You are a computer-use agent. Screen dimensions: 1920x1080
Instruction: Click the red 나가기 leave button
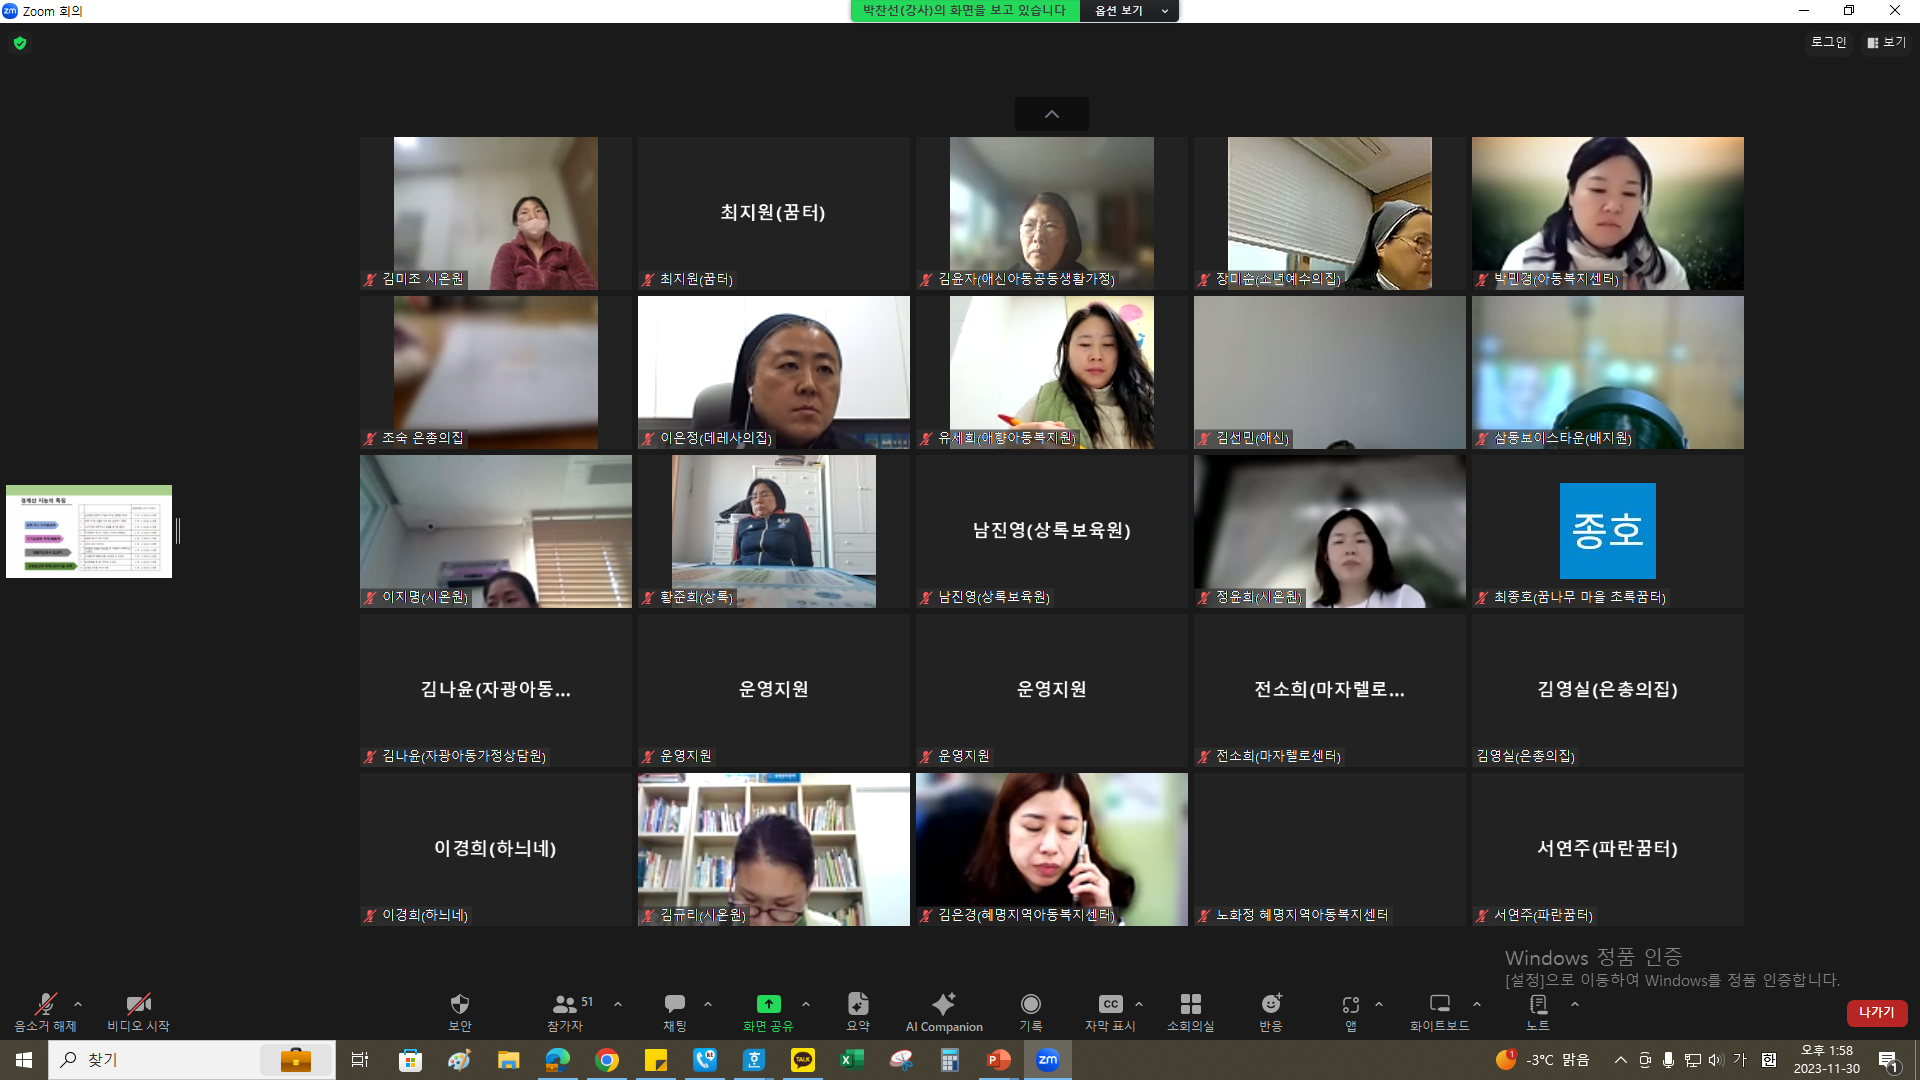(x=1876, y=1013)
